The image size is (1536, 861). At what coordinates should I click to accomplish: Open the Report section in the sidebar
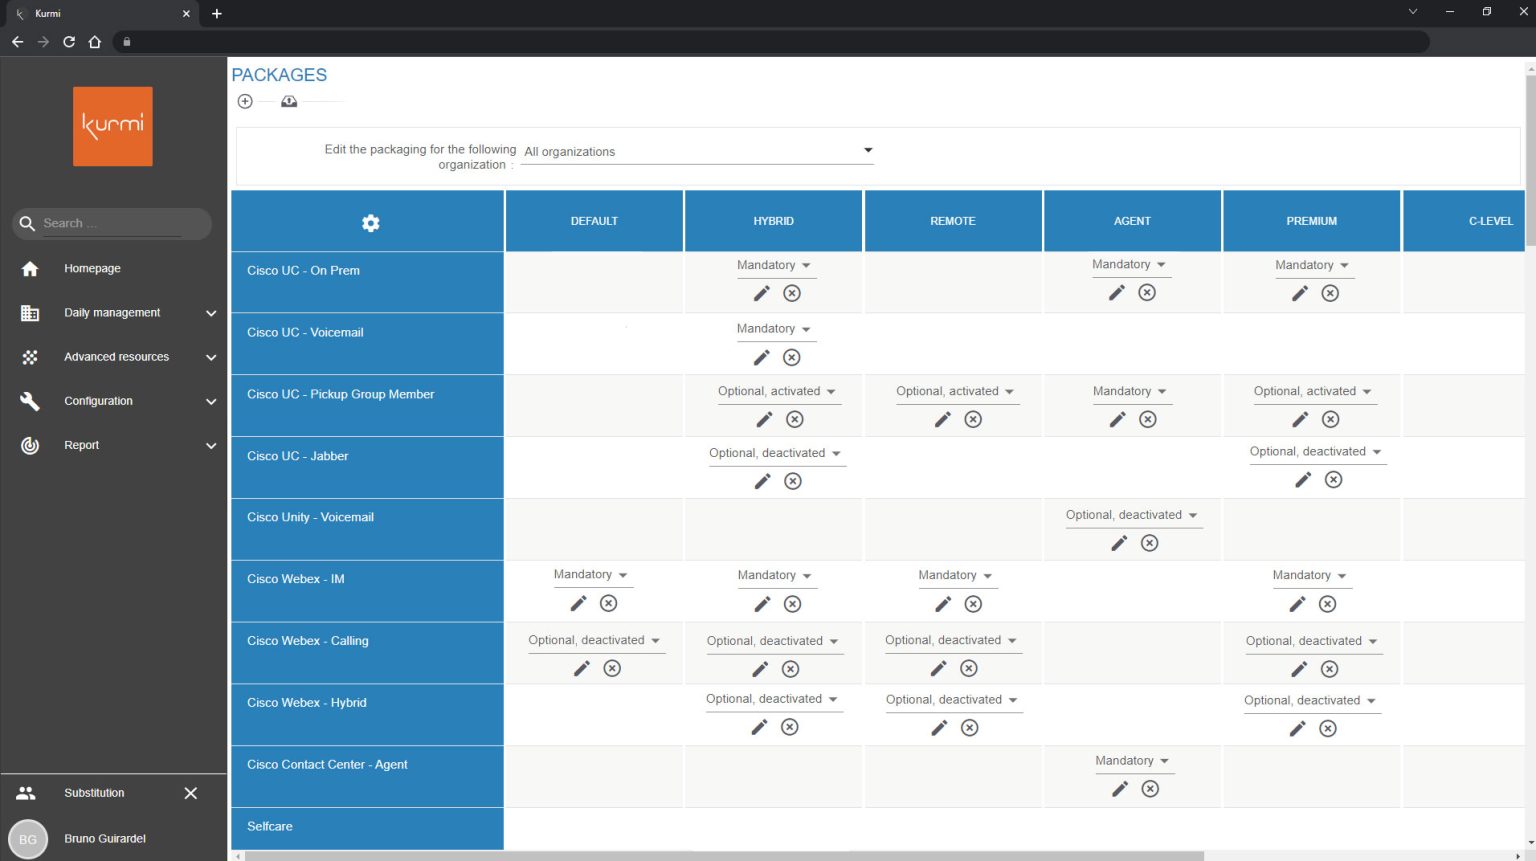(81, 445)
